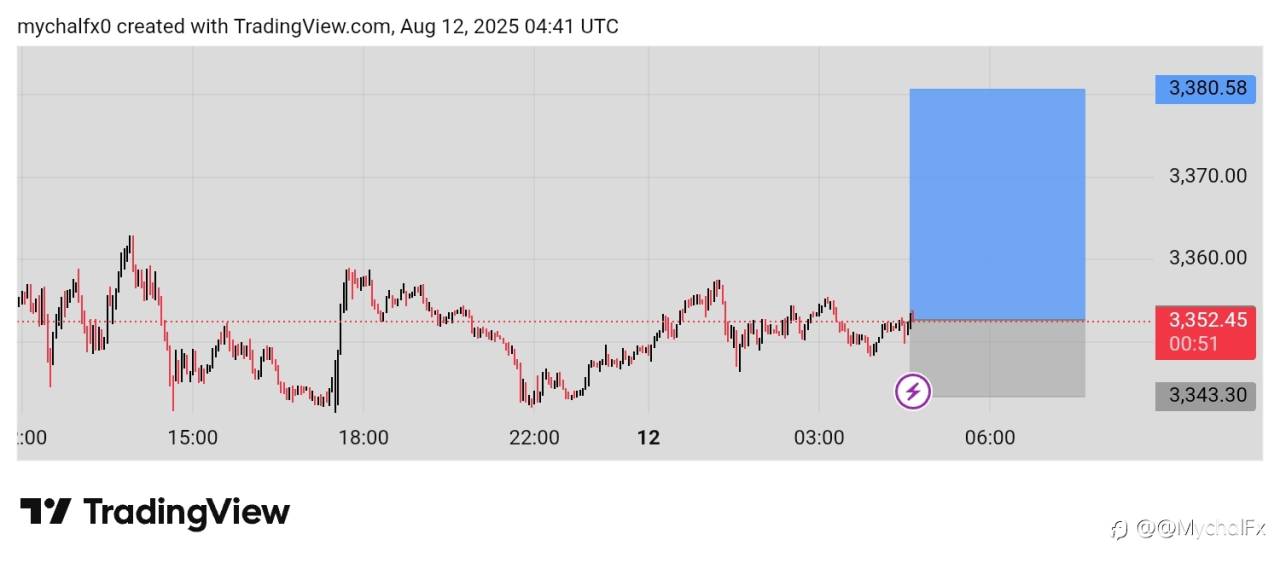
Task: Click the purple lightning bolt icon
Action: (x=912, y=391)
